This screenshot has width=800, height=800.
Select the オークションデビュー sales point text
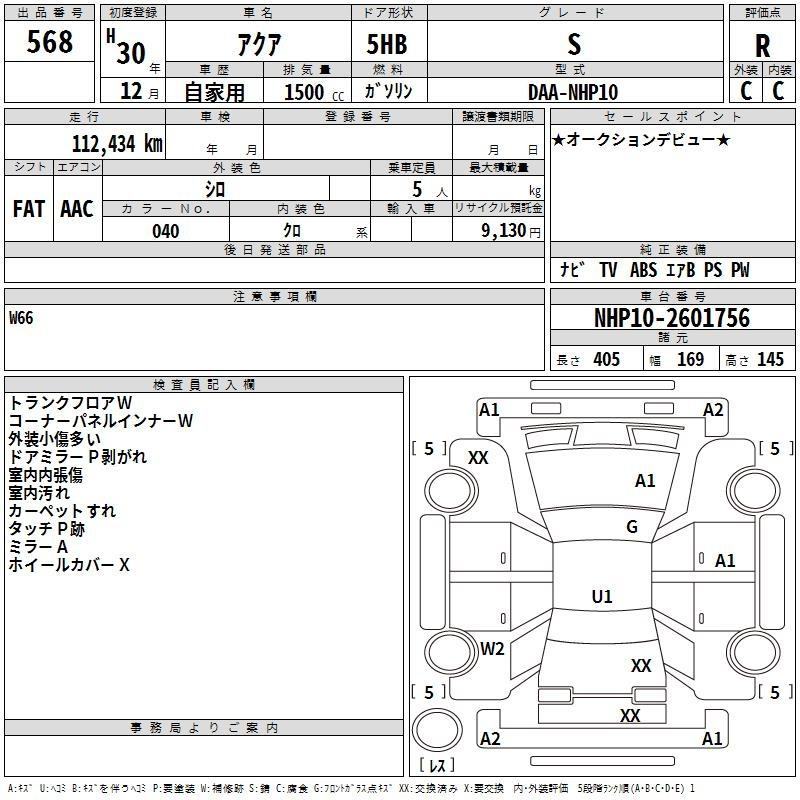tap(641, 139)
